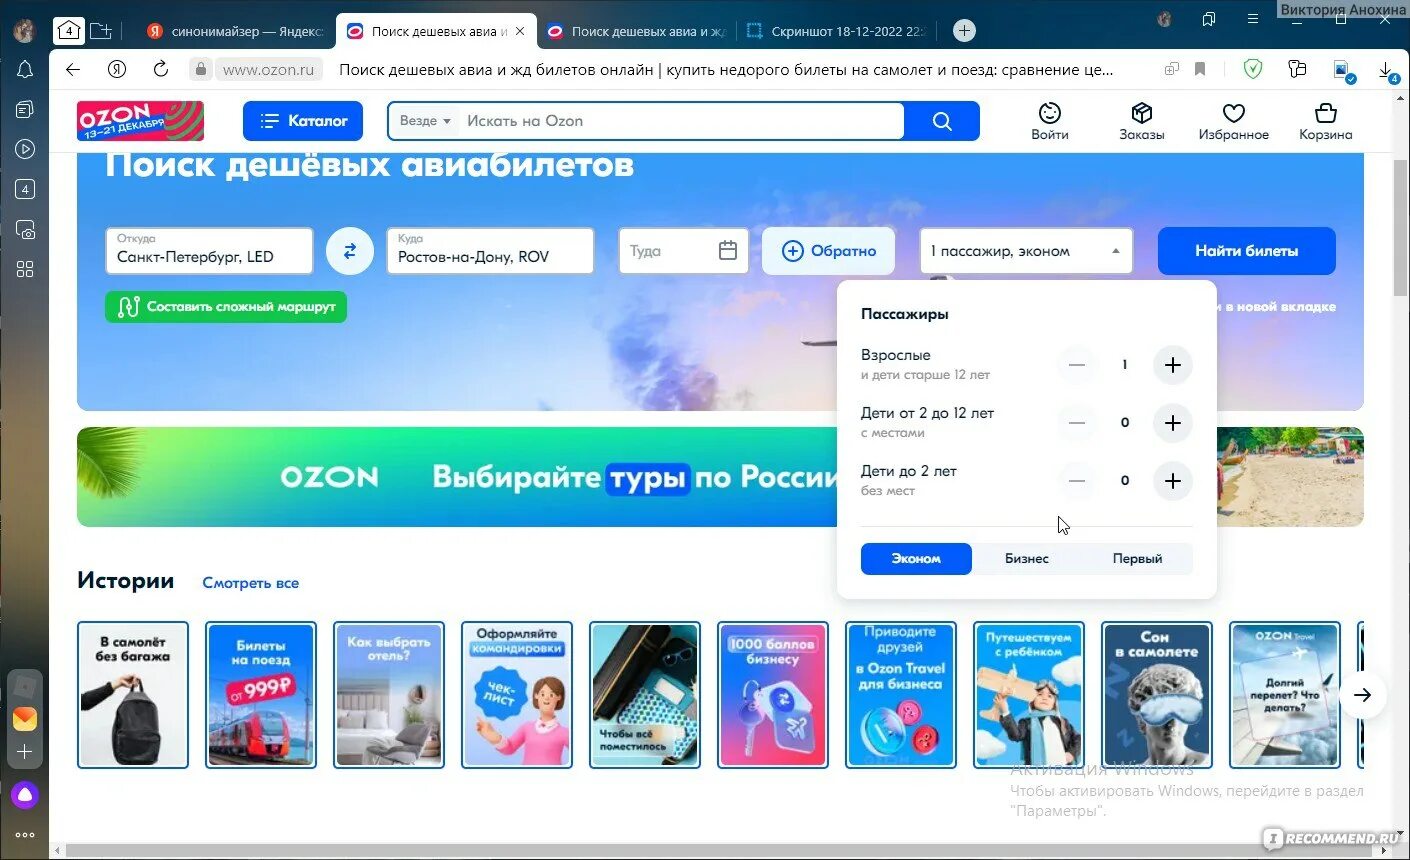Open the Сон в самолете story
The image size is (1410, 860).
(1157, 695)
